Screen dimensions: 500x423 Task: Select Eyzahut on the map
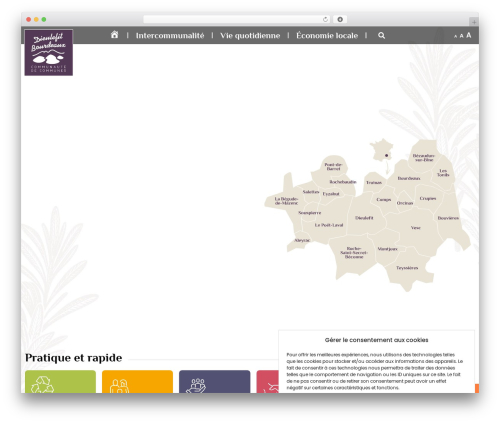[x=331, y=194]
